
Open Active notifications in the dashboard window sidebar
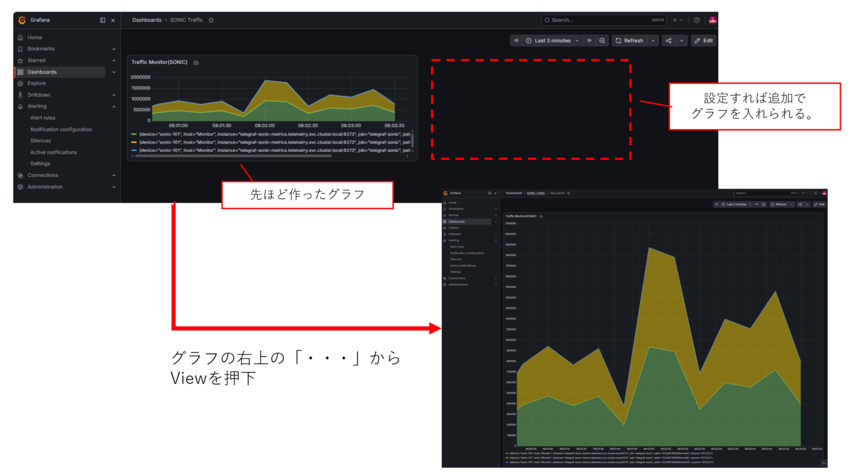click(x=54, y=152)
